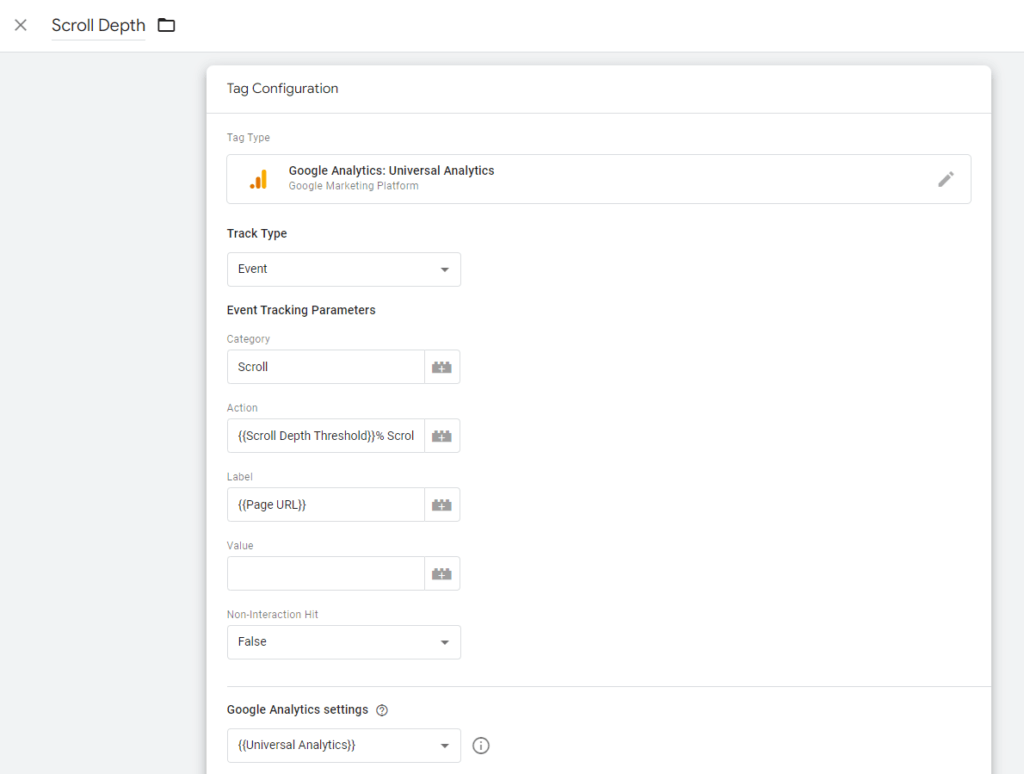Screen dimensions: 1024x774
Task: Click the Action field with Scroll Depth Threshold
Action: pyautogui.click(x=325, y=436)
